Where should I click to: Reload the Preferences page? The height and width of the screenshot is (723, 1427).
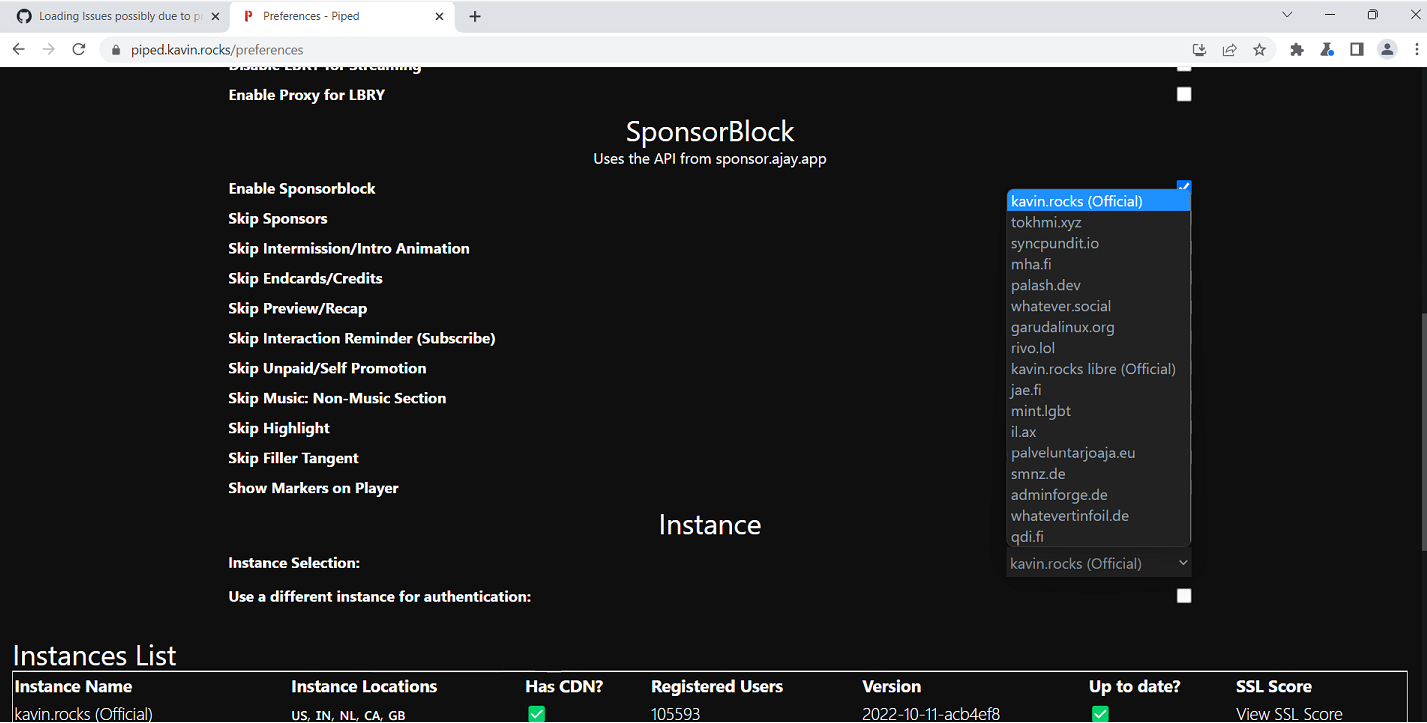click(79, 48)
